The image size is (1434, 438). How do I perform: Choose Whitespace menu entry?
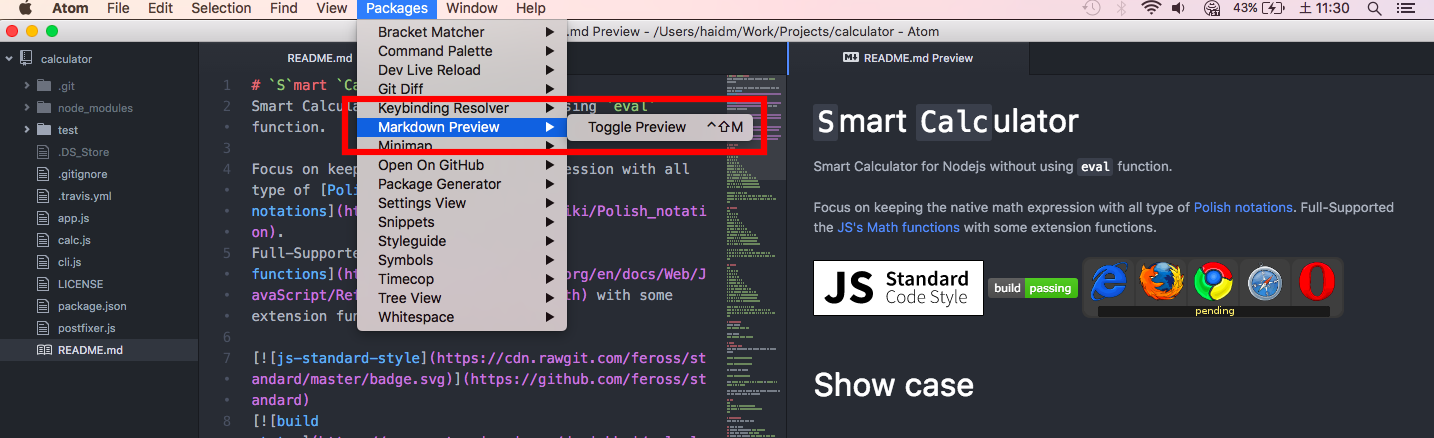click(462, 317)
